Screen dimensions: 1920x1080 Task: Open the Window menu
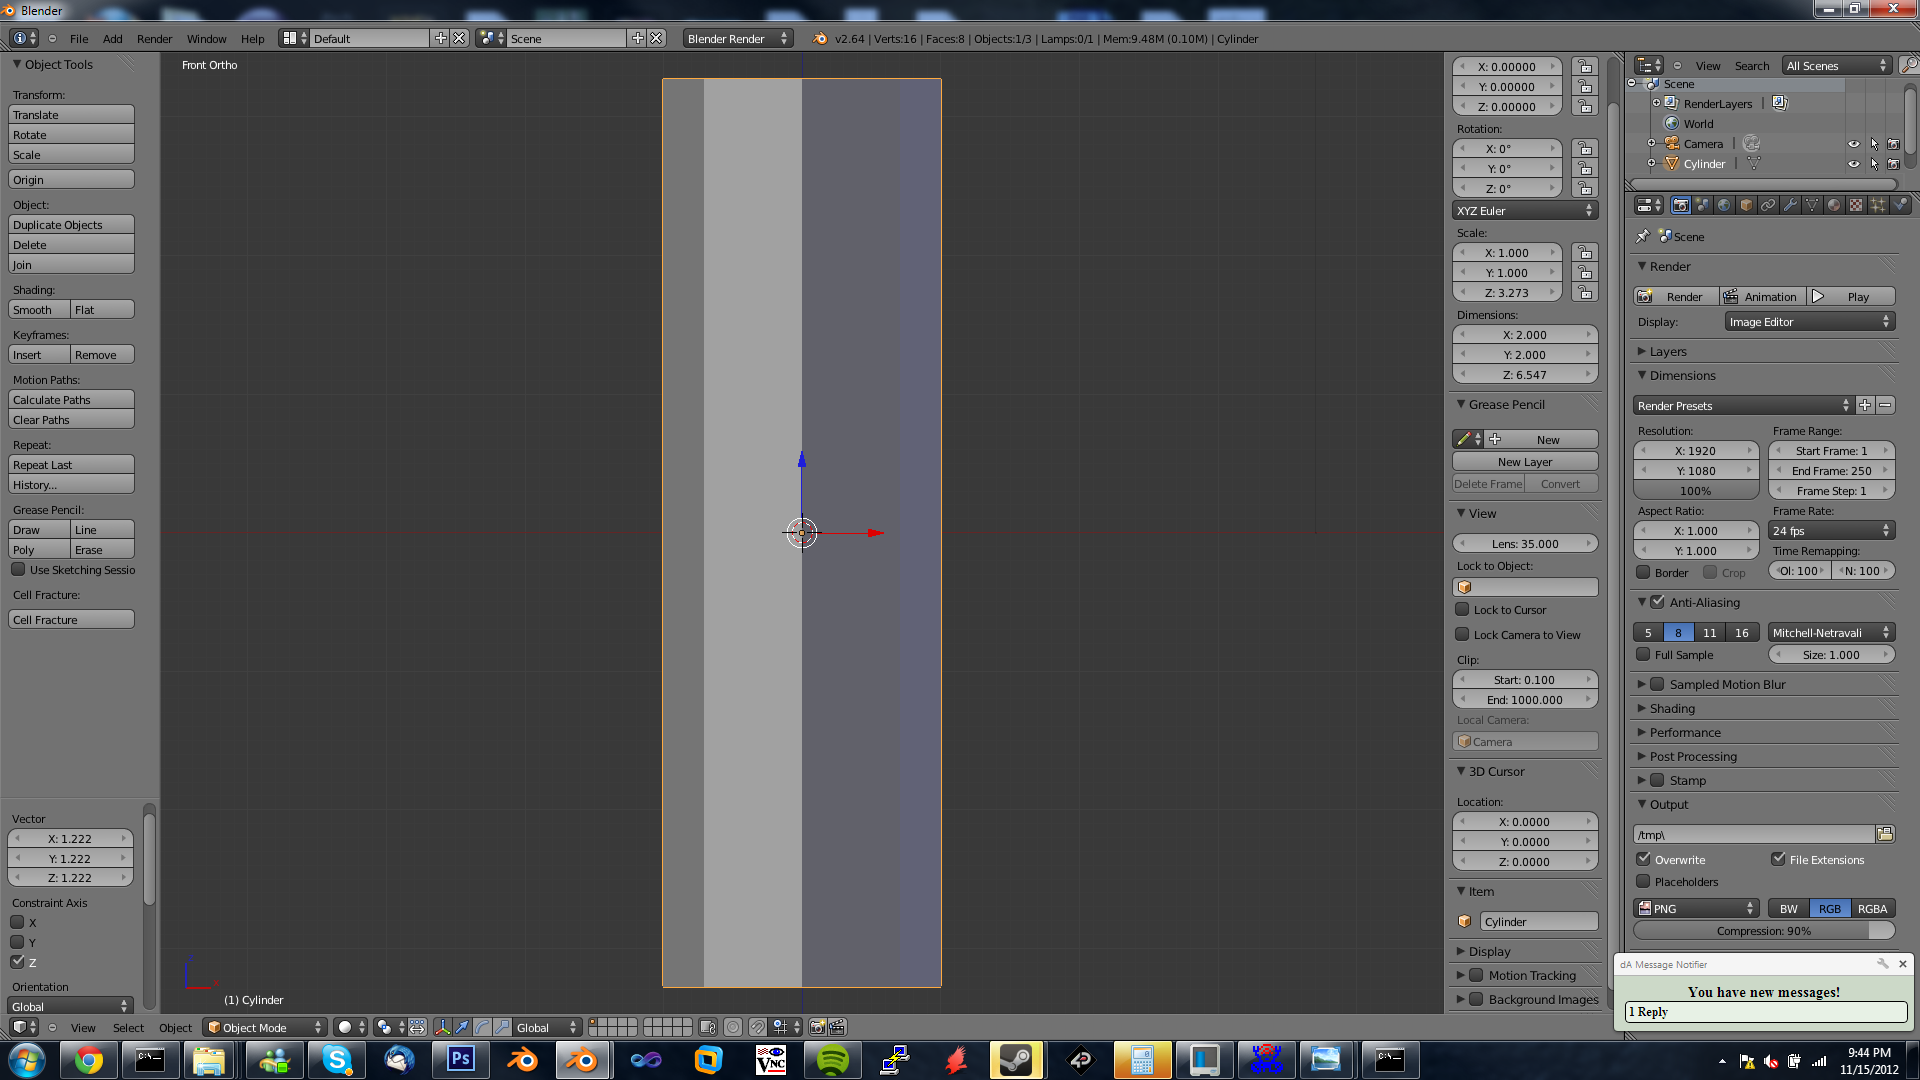[206, 38]
